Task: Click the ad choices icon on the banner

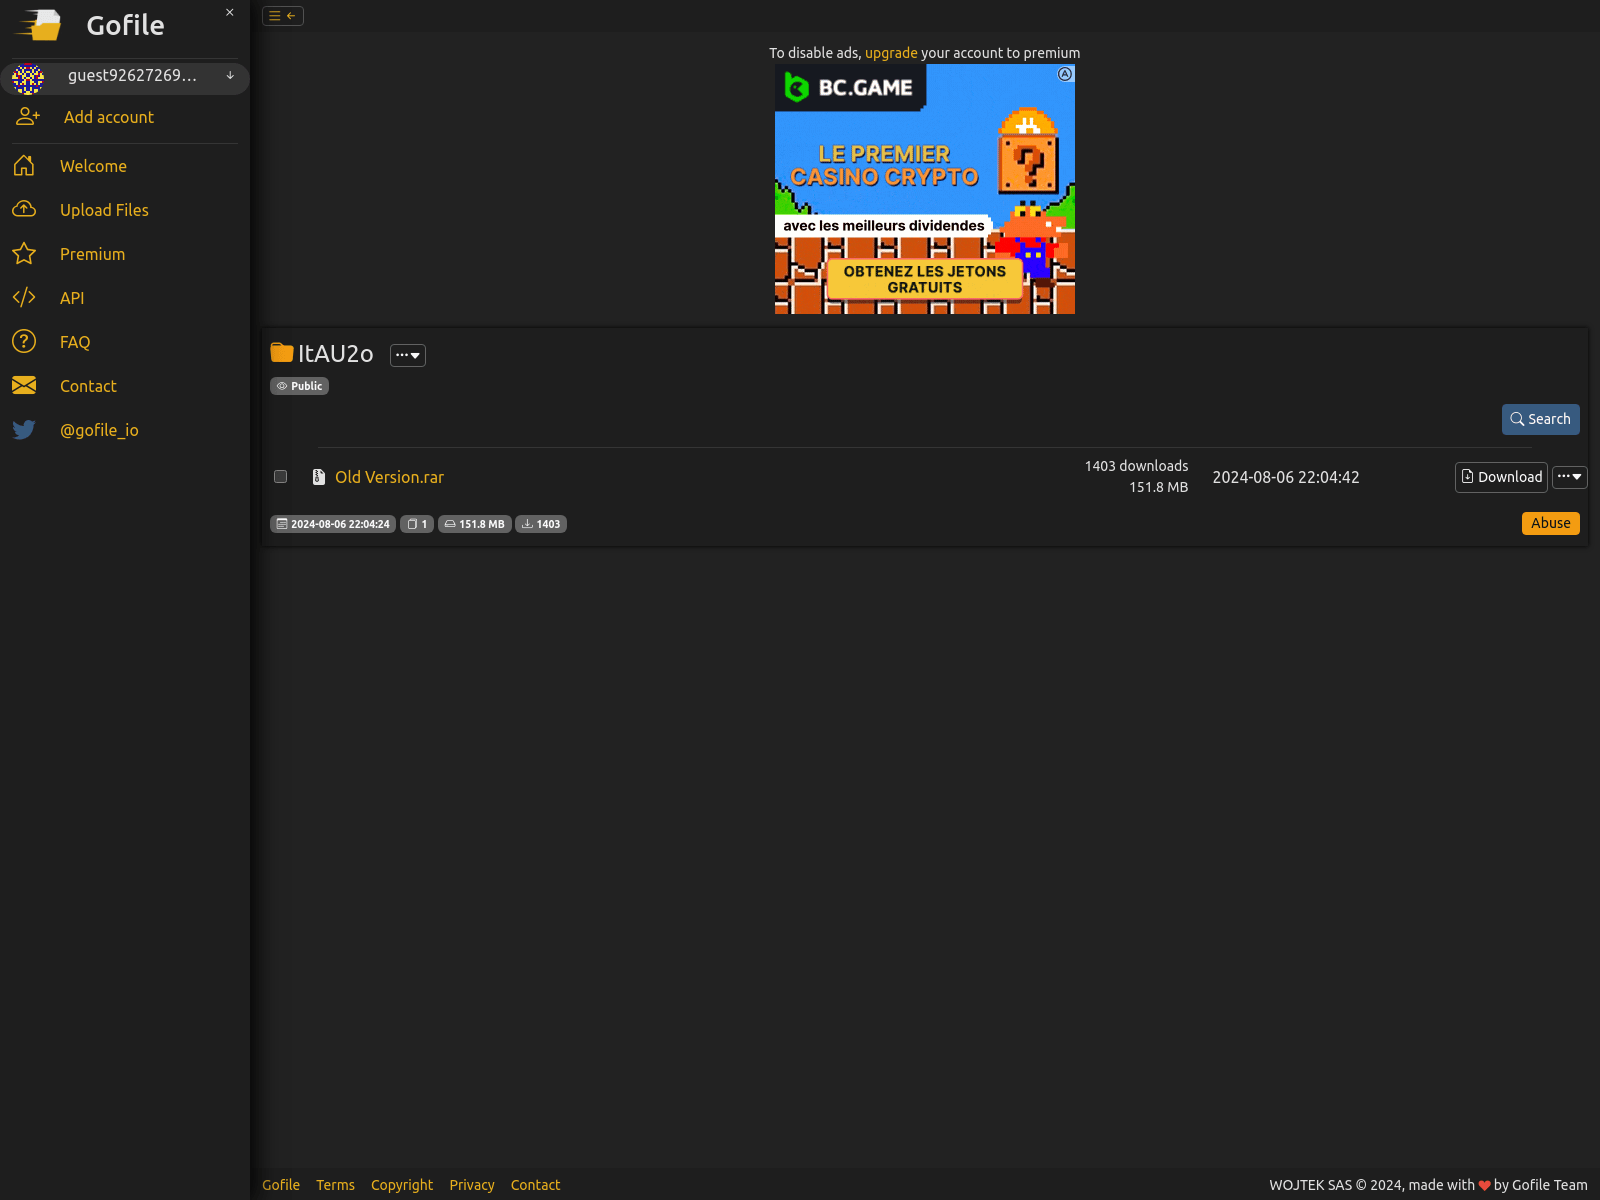Action: point(1065,74)
